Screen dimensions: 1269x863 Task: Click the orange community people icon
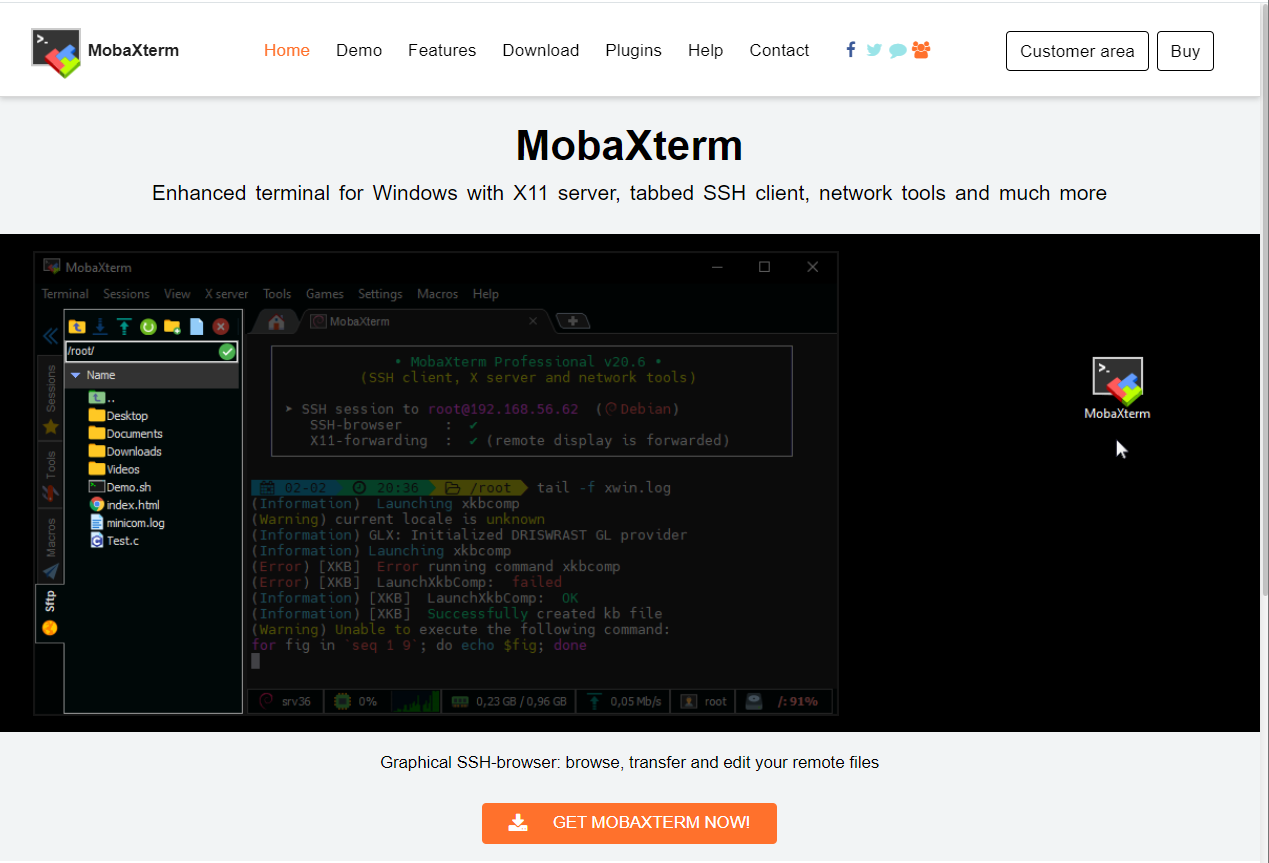(921, 49)
